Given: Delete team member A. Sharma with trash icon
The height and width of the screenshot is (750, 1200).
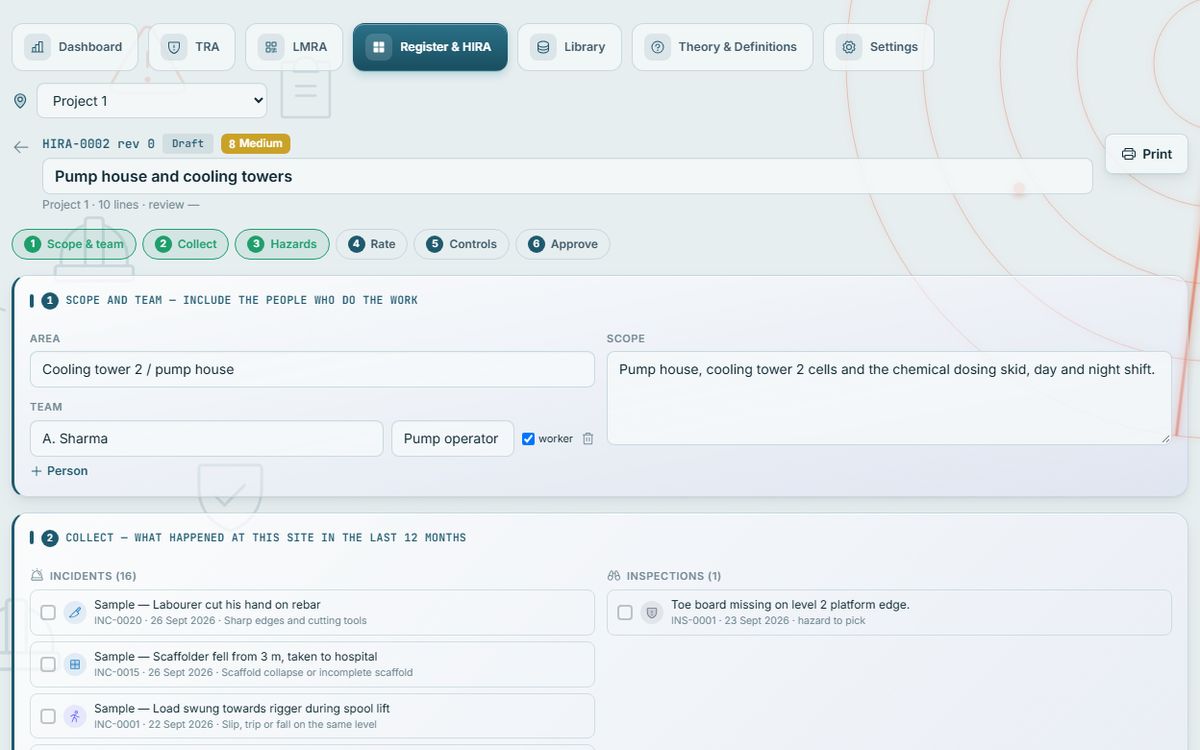Looking at the screenshot, I should (588, 439).
